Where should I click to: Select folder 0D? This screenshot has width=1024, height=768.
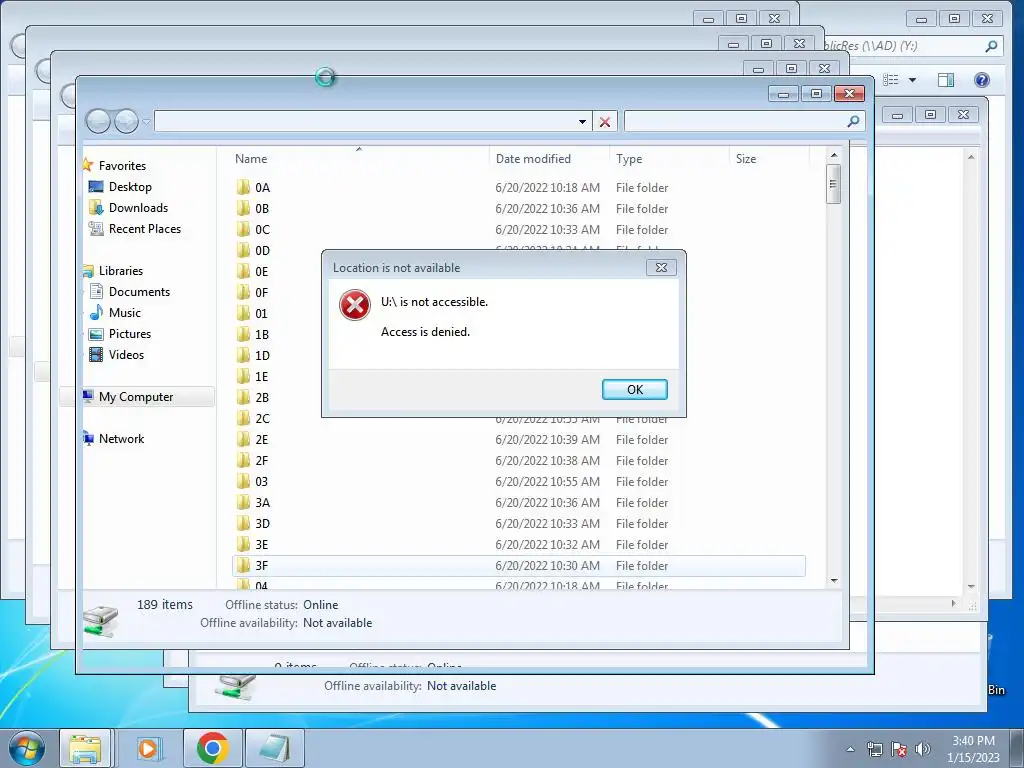262,250
